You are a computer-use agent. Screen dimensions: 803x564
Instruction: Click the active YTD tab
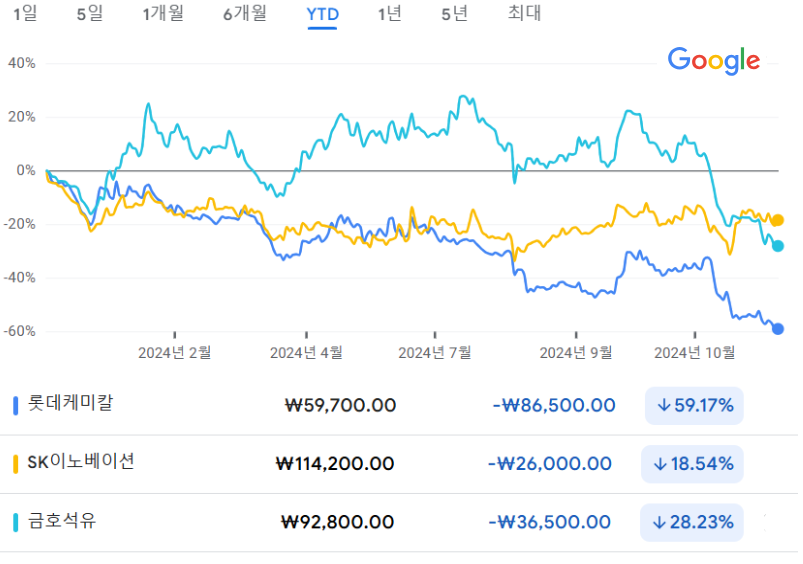click(x=323, y=14)
